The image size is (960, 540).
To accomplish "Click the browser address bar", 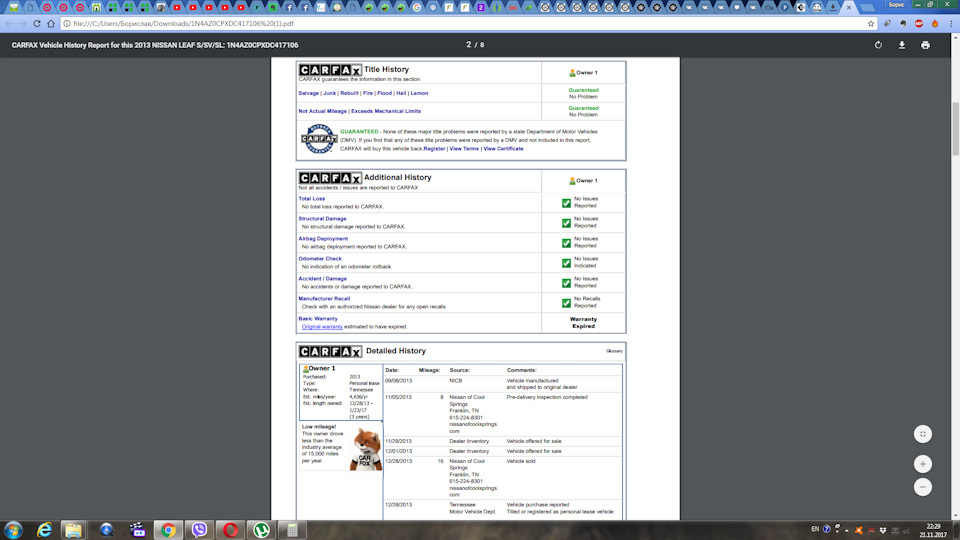I will click(x=465, y=23).
